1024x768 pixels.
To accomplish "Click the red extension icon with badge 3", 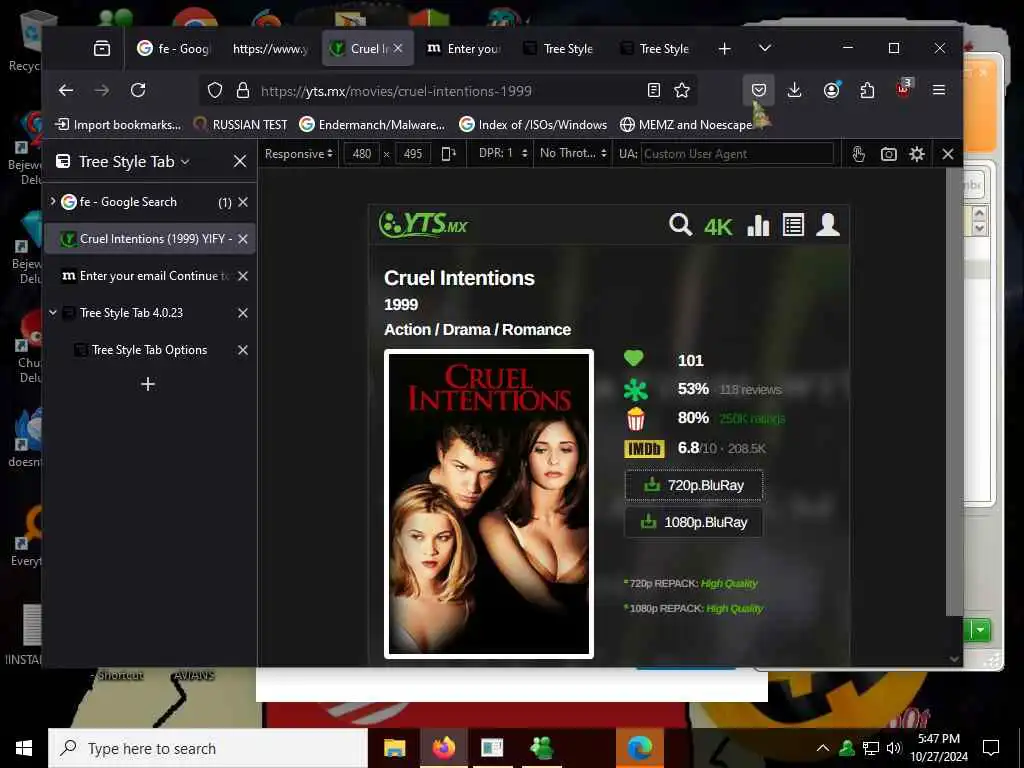I will [x=904, y=89].
